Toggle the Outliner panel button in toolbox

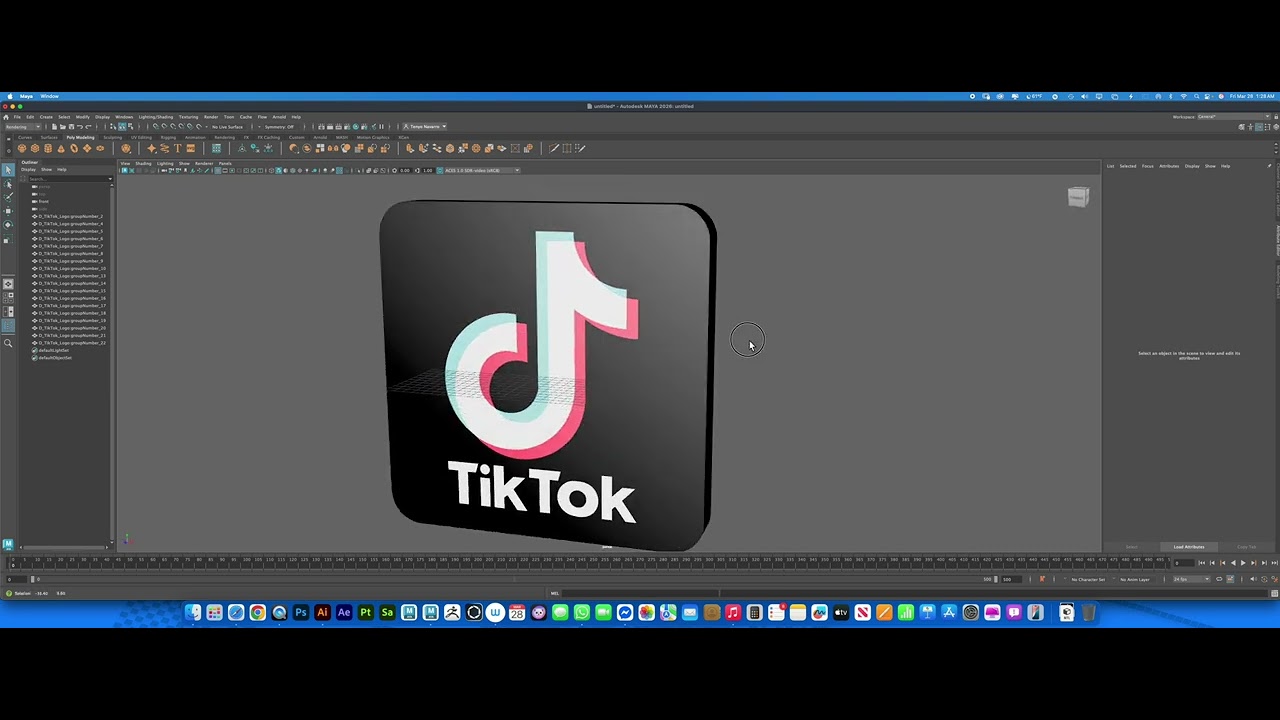[8, 326]
